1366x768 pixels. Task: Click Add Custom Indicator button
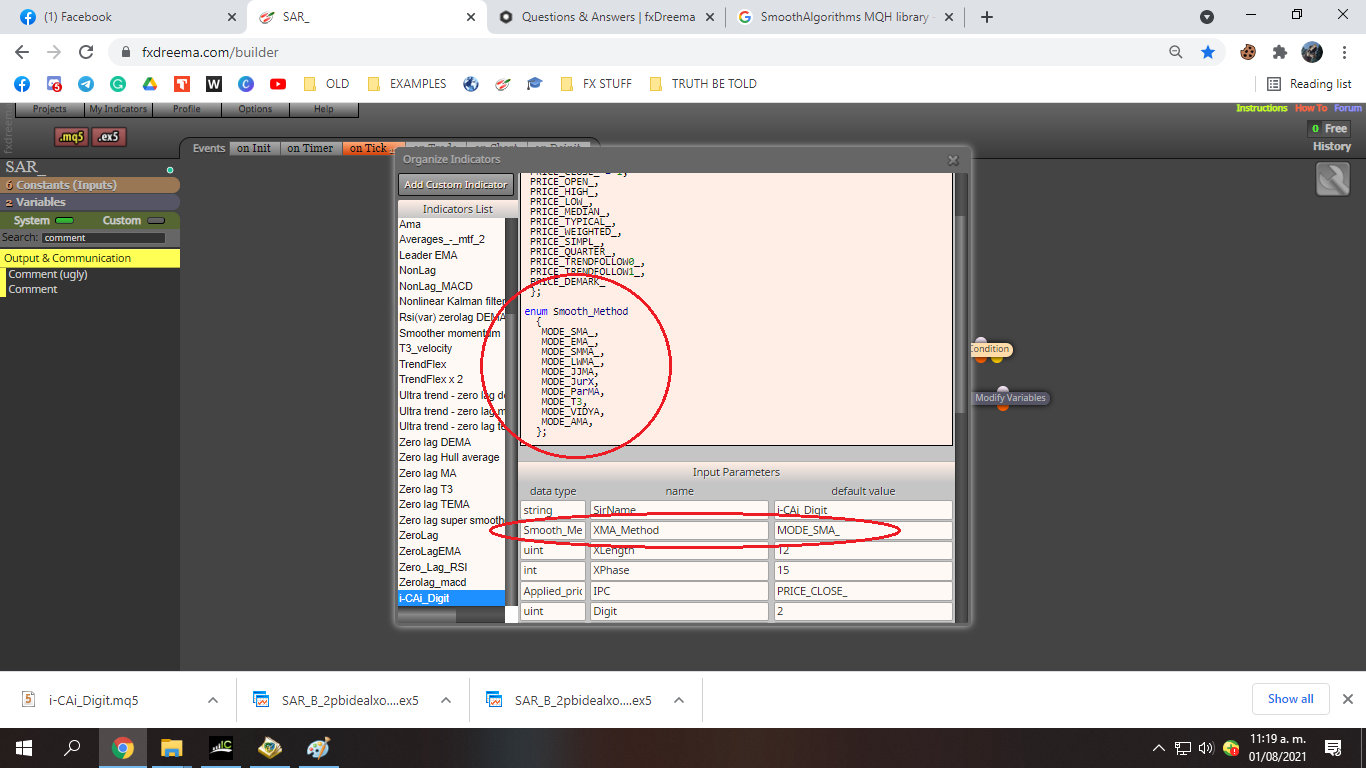[456, 184]
